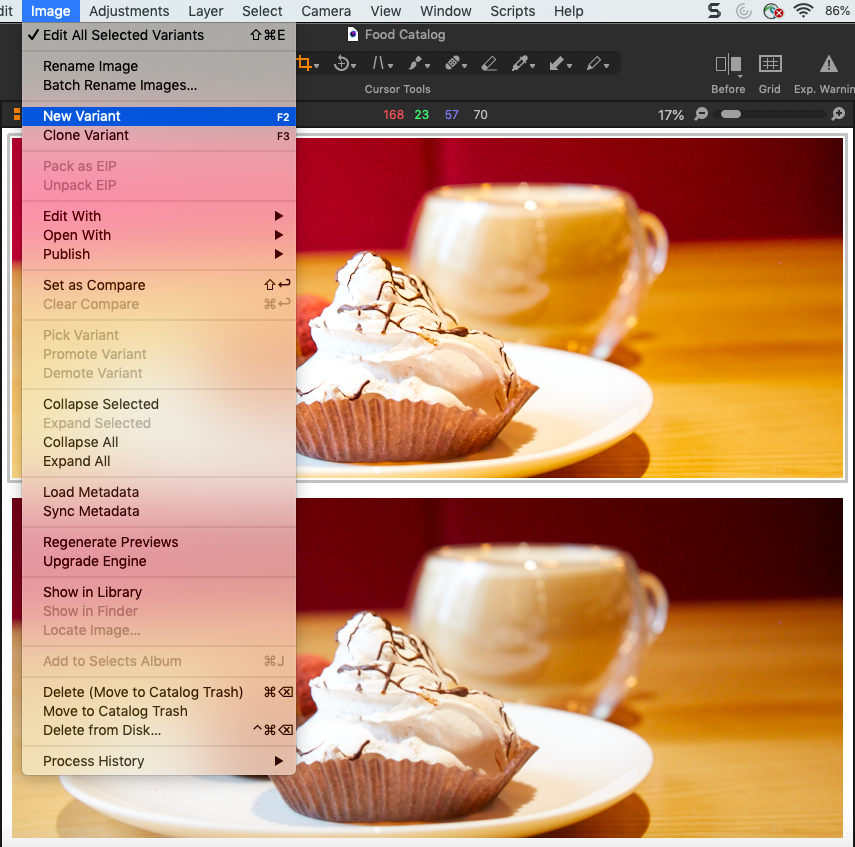Screen dimensions: 855x847
Task: Uncheck Edit All Selected Variants
Action: click(159, 35)
